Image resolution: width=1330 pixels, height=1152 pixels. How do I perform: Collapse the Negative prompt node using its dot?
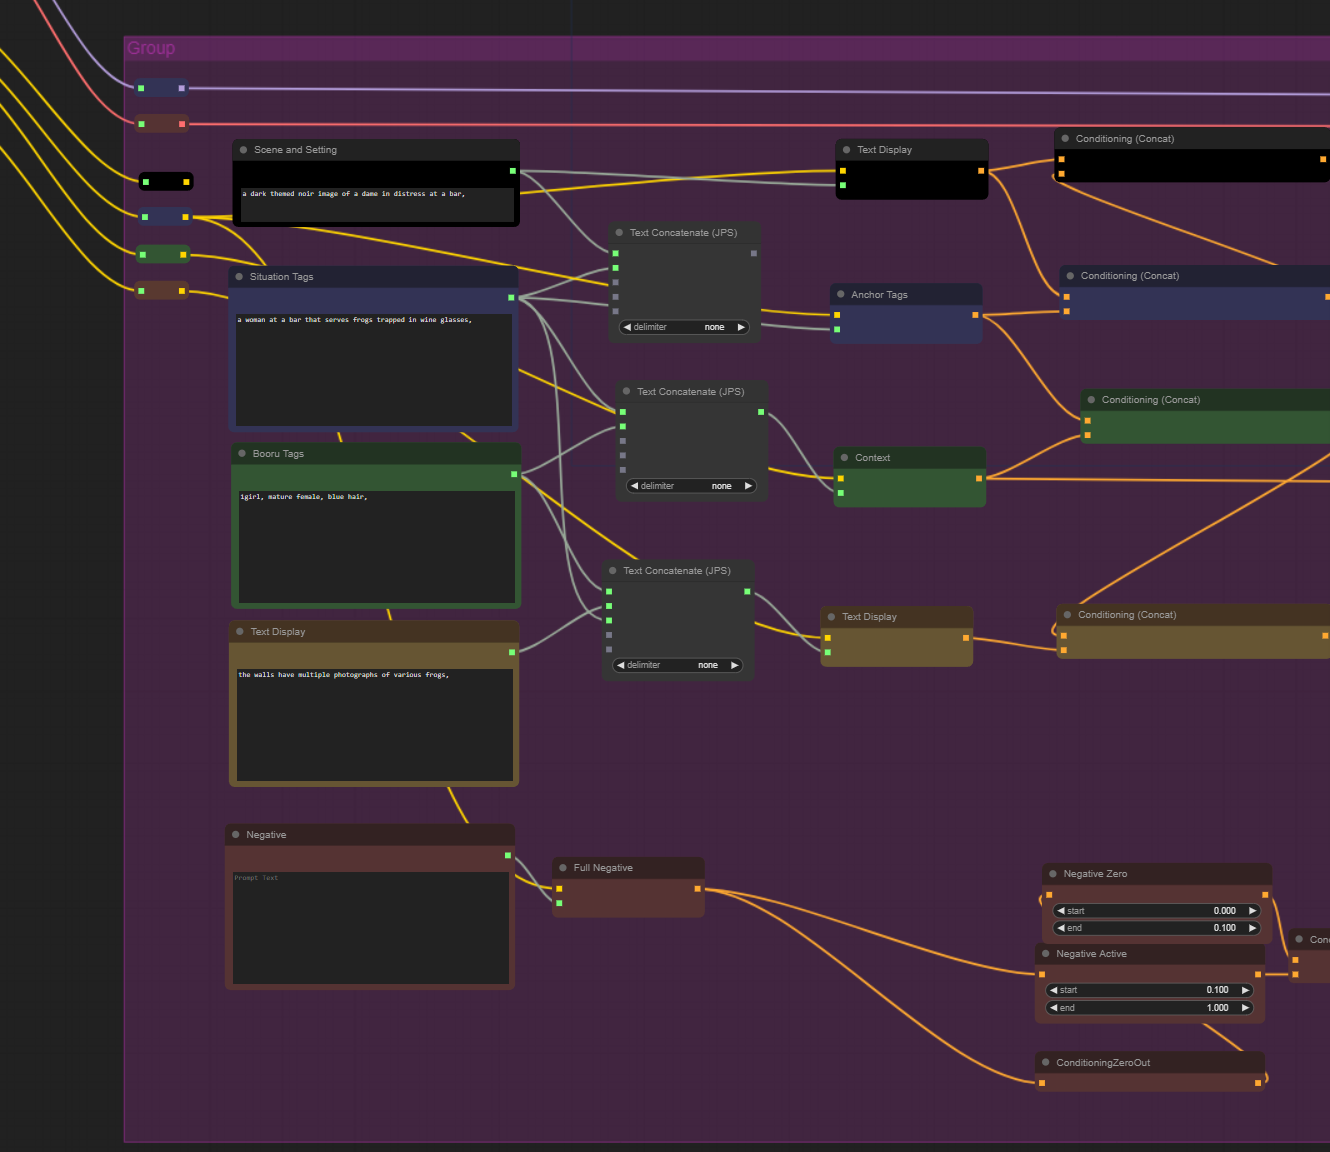pos(236,835)
